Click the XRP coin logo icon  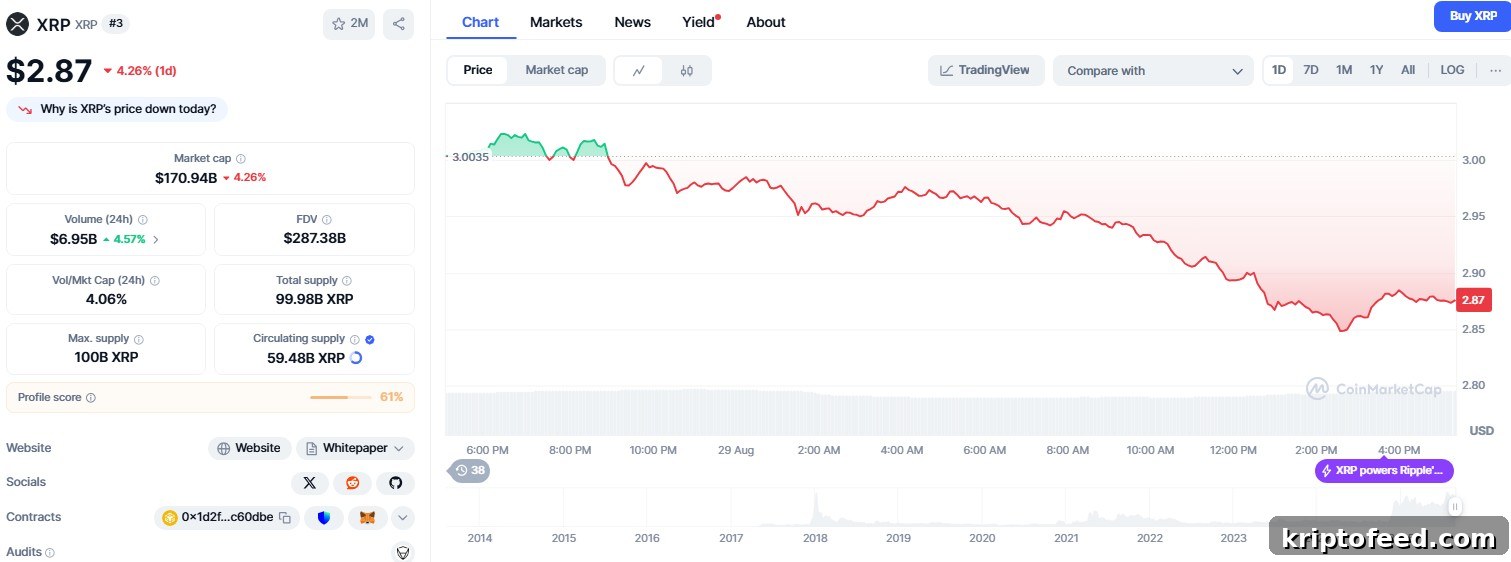coord(17,24)
